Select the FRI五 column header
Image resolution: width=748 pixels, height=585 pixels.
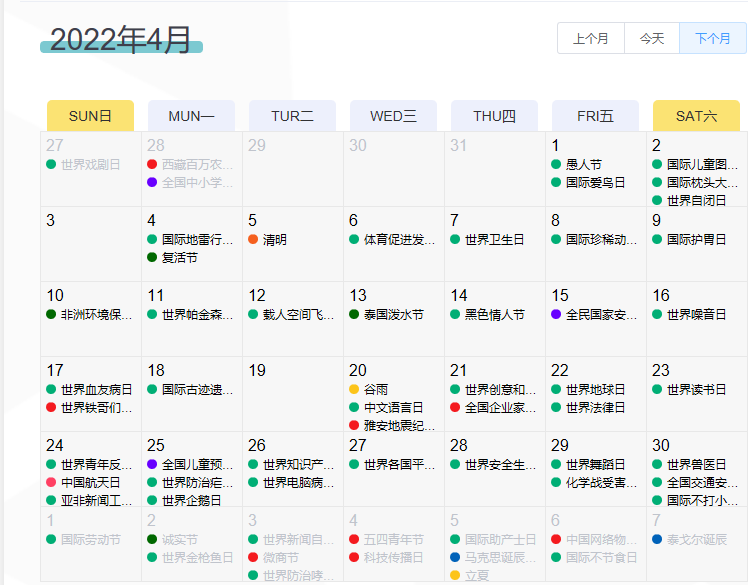[595, 116]
